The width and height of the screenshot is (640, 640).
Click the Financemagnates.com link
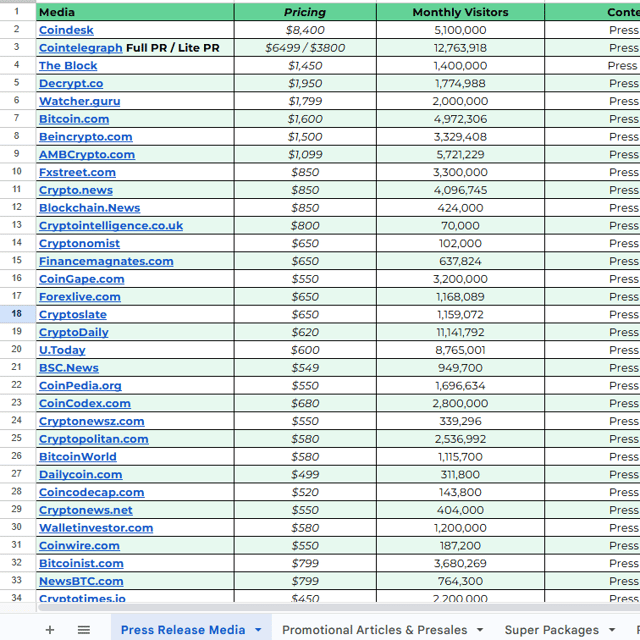106,261
